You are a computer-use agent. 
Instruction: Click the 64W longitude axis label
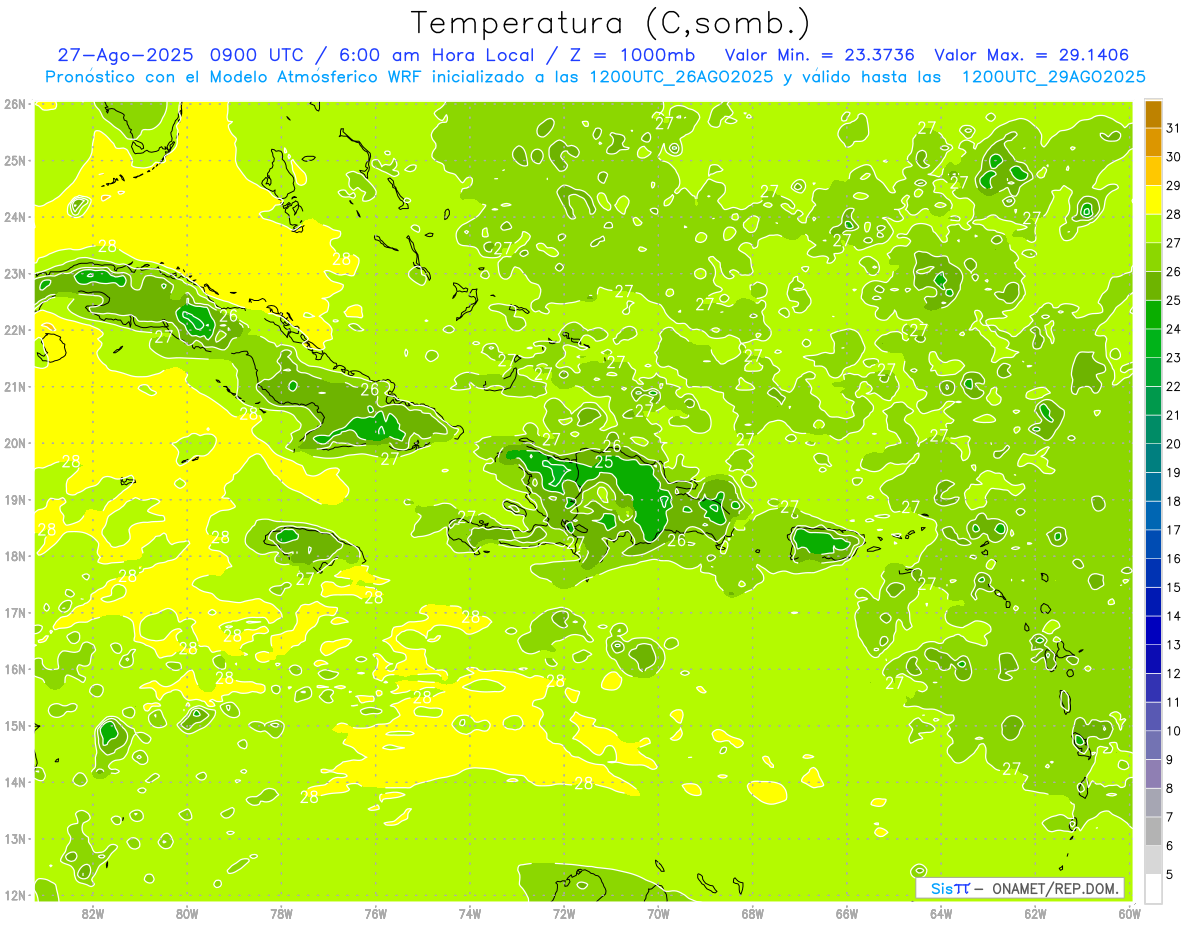(941, 913)
